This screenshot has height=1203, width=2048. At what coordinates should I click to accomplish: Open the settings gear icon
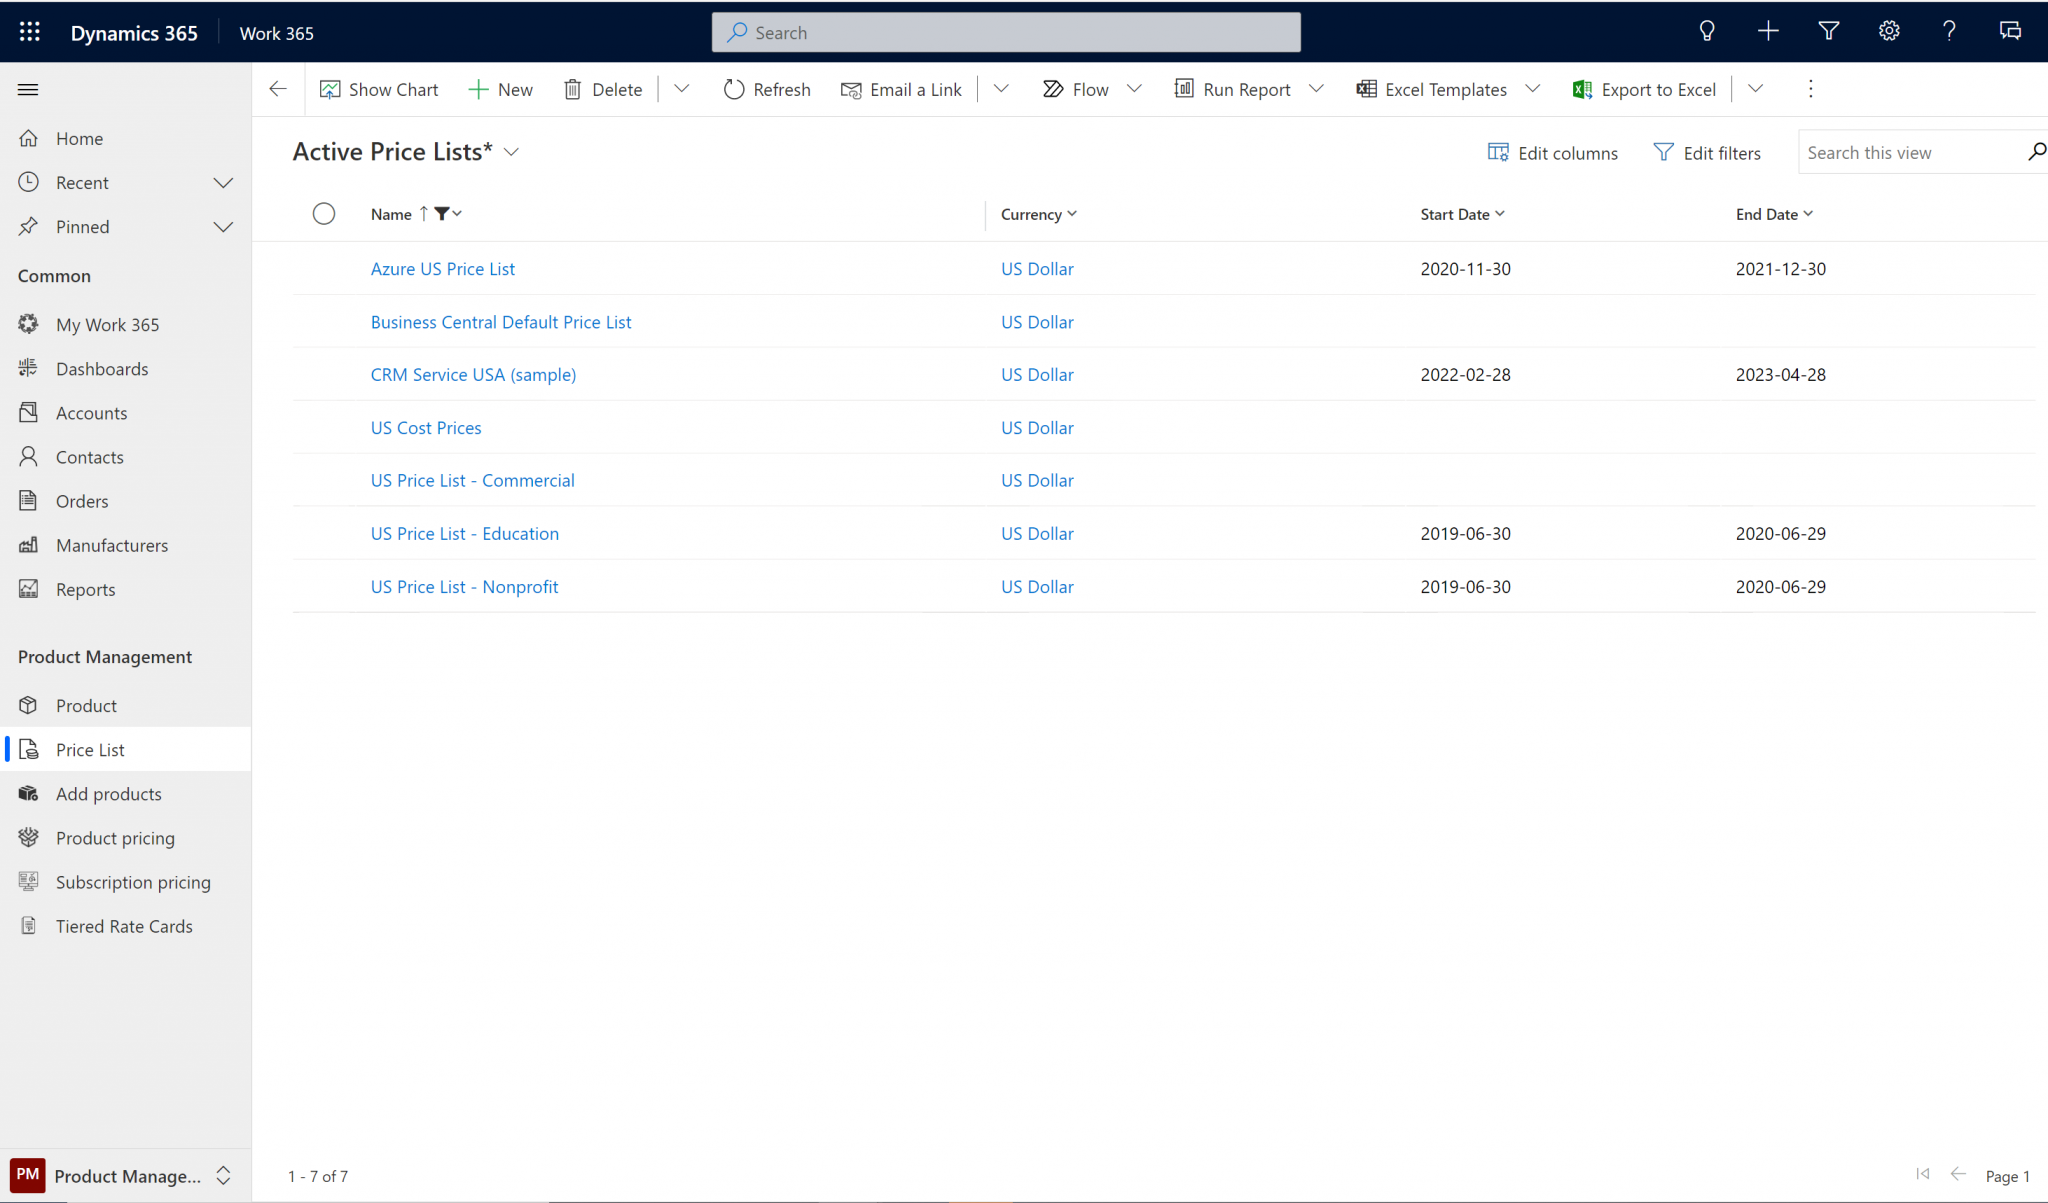click(1888, 31)
